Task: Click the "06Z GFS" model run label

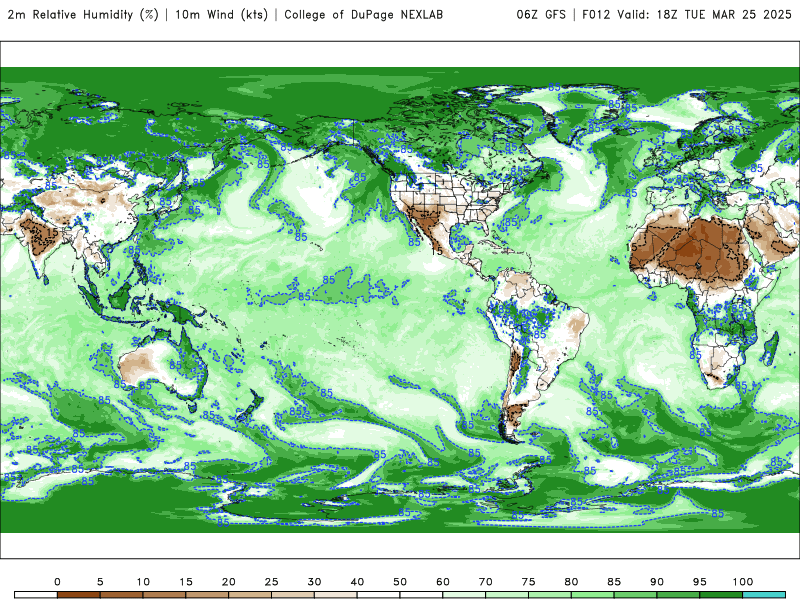Action: pyautogui.click(x=541, y=15)
